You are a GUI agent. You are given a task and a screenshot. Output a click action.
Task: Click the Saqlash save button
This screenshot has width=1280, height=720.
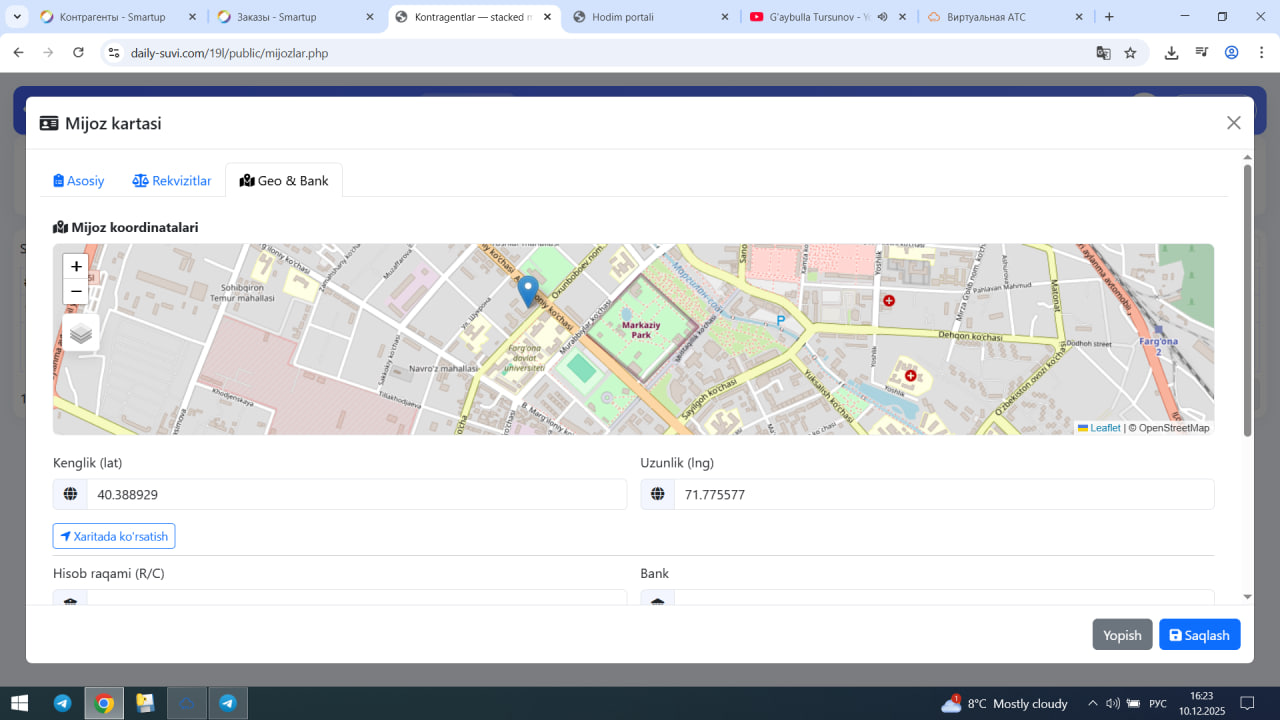tap(1199, 635)
